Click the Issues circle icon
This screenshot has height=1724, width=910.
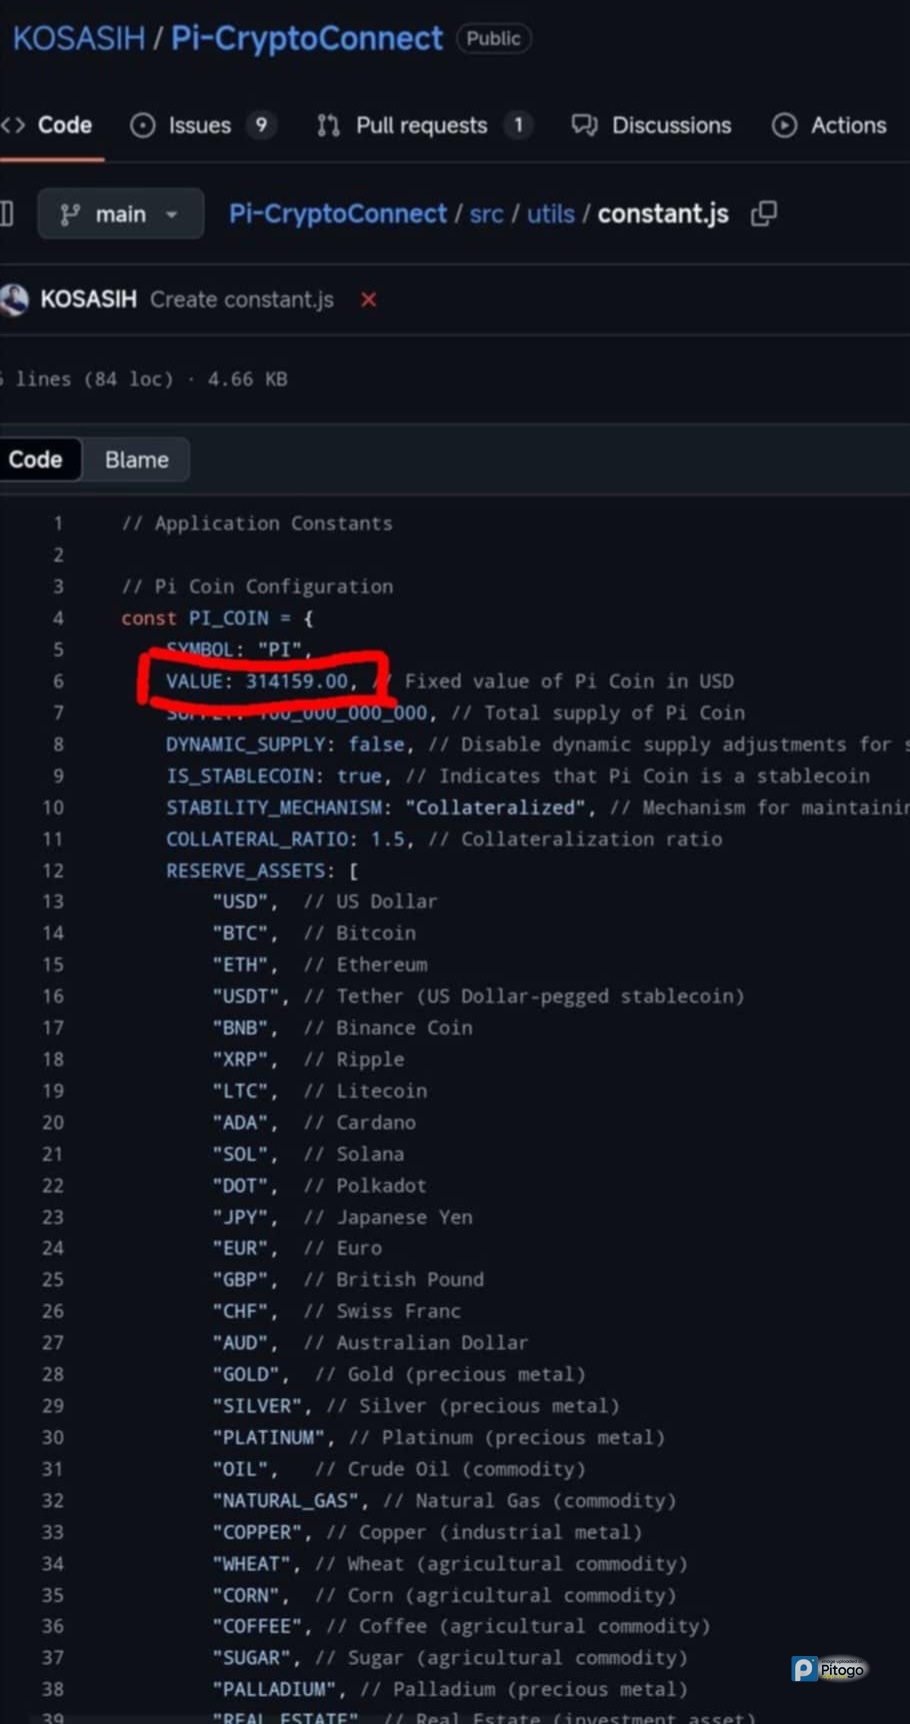click(143, 125)
